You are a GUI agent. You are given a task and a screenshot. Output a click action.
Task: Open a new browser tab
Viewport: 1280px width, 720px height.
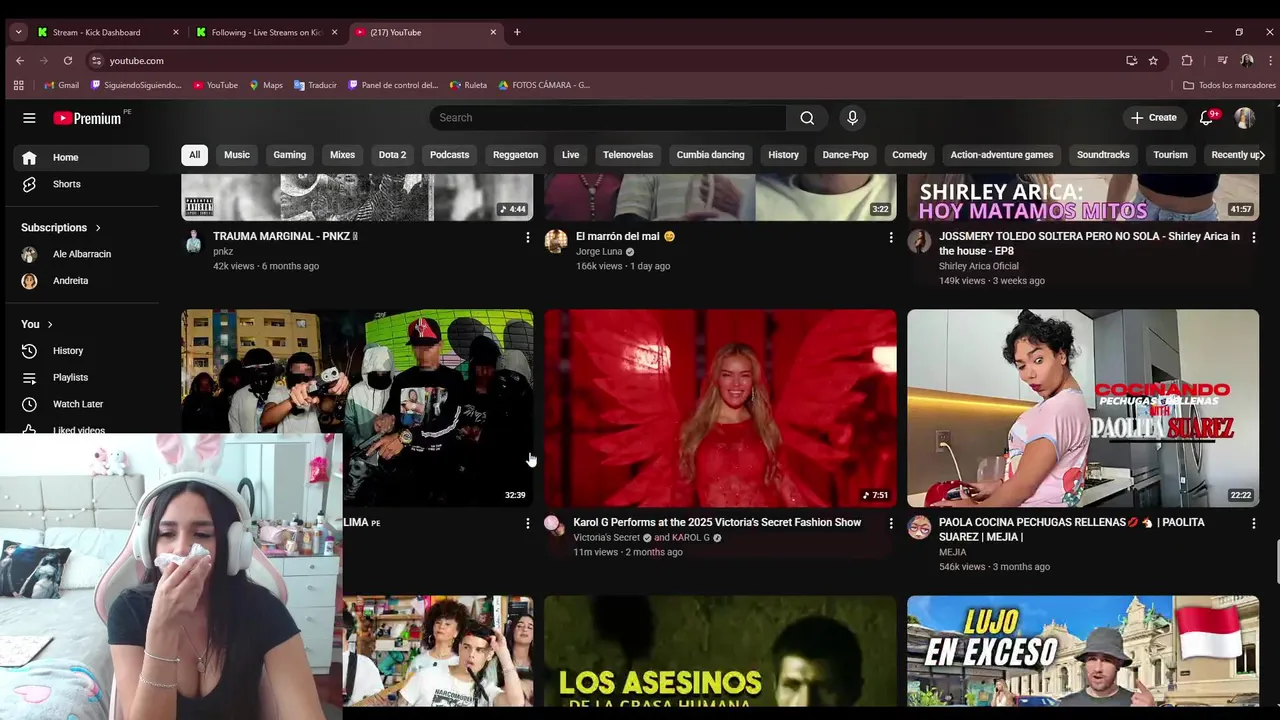tap(517, 32)
